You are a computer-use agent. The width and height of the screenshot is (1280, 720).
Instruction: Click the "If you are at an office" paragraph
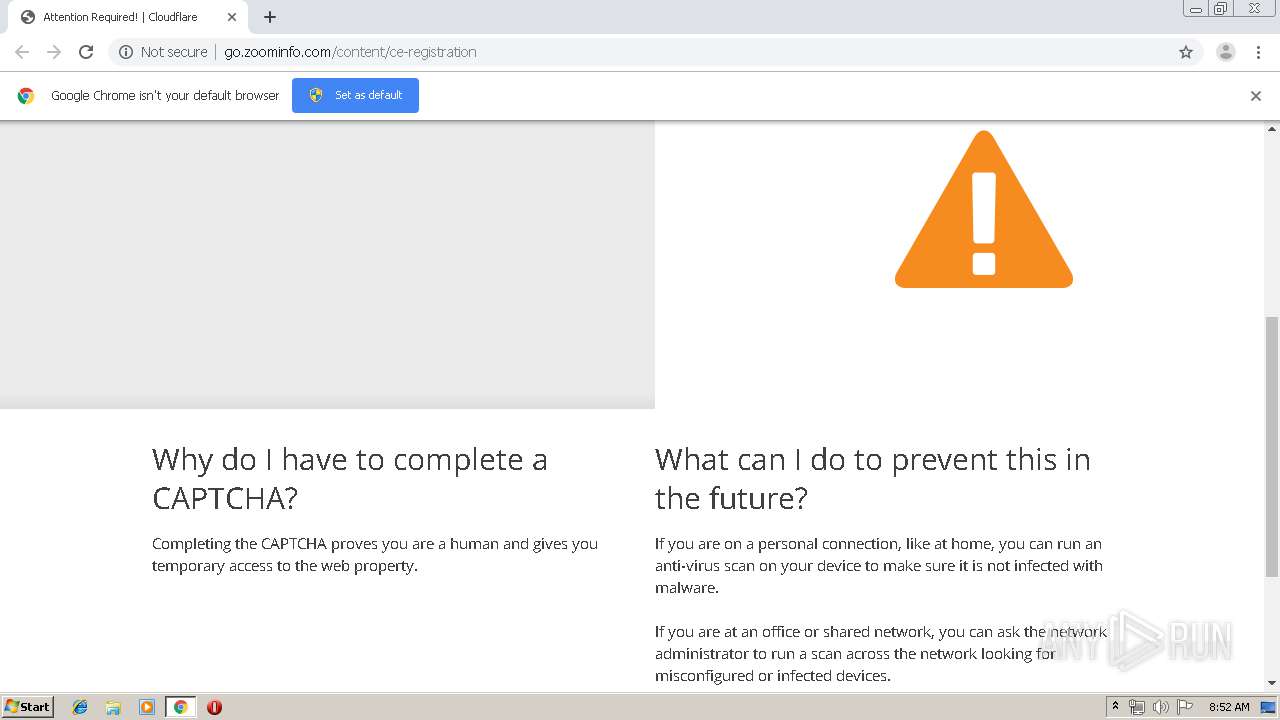881,654
